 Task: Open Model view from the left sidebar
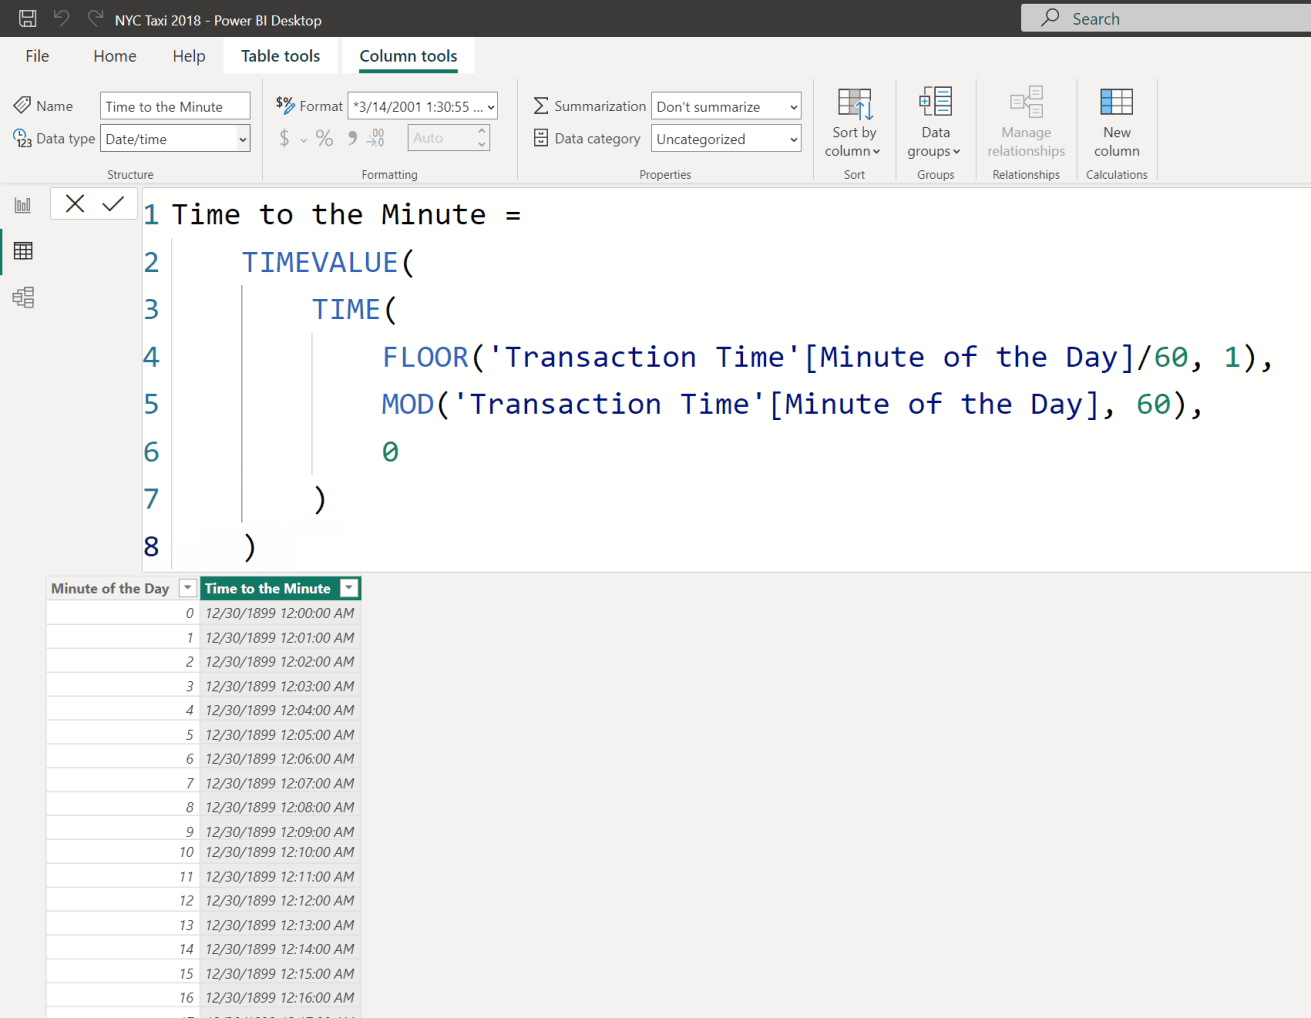22,297
